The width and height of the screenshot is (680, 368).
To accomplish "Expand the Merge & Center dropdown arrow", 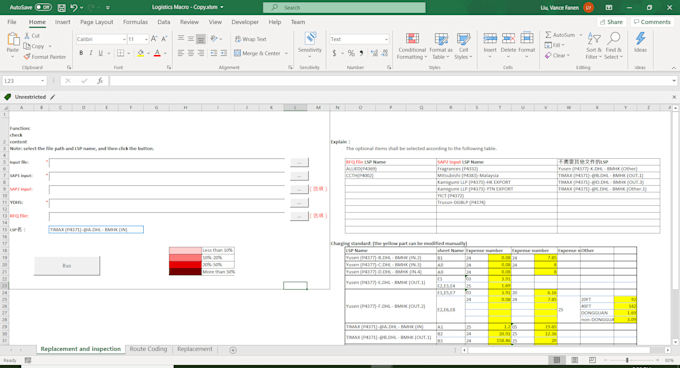I will click(x=286, y=53).
